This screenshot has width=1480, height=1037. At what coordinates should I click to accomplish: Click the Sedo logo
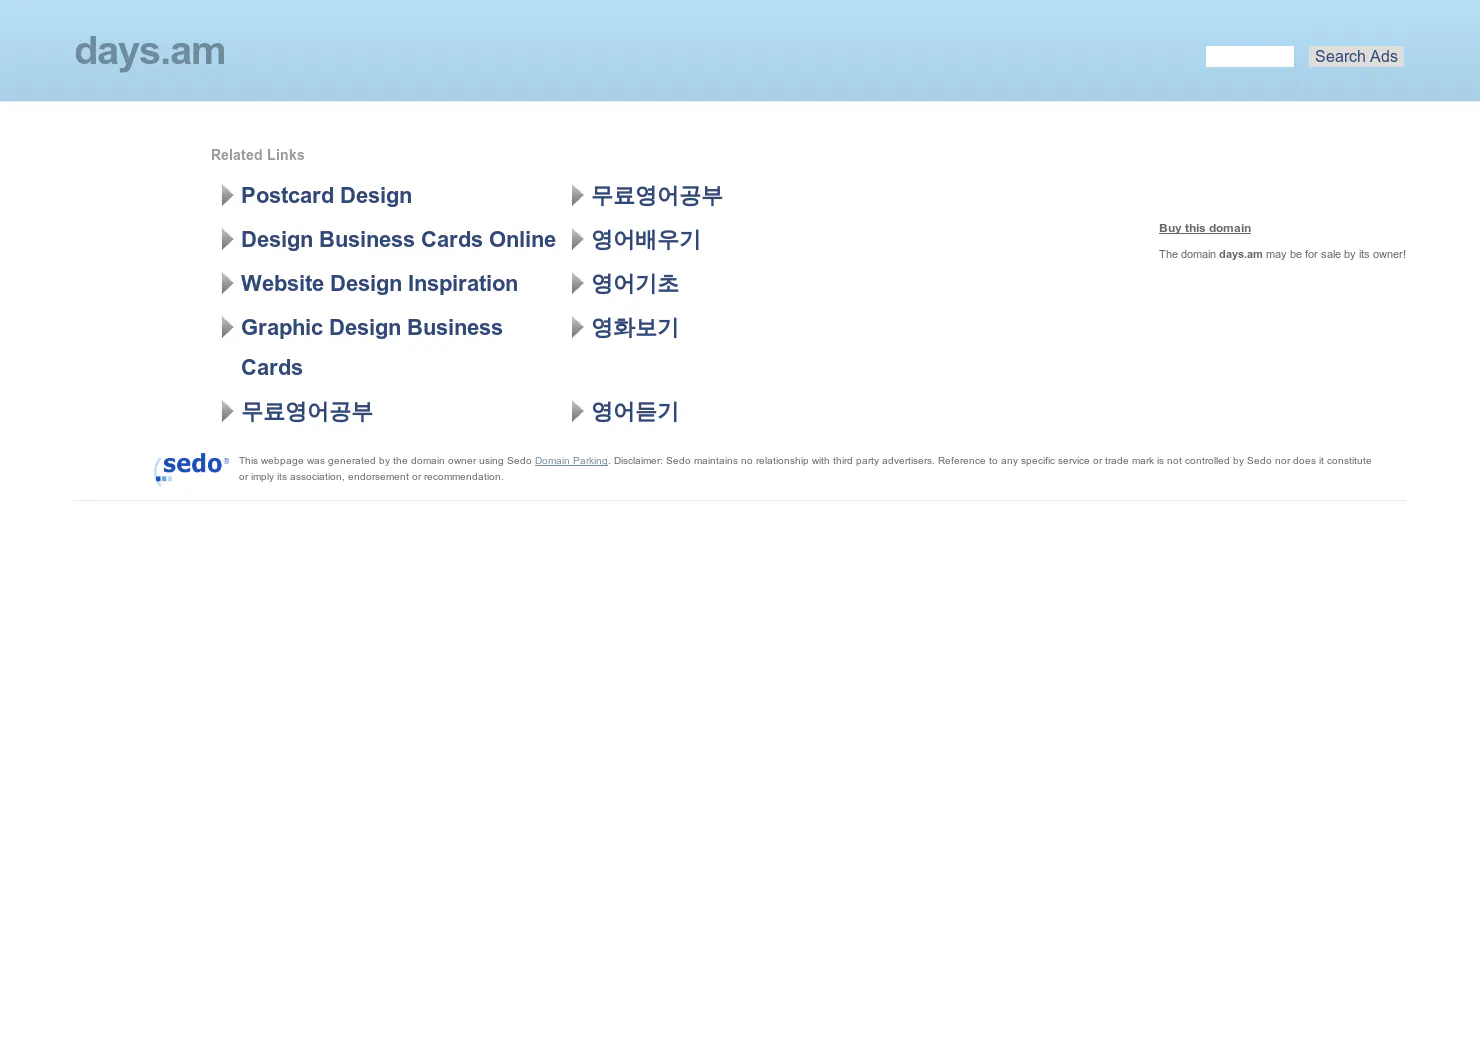pos(192,467)
